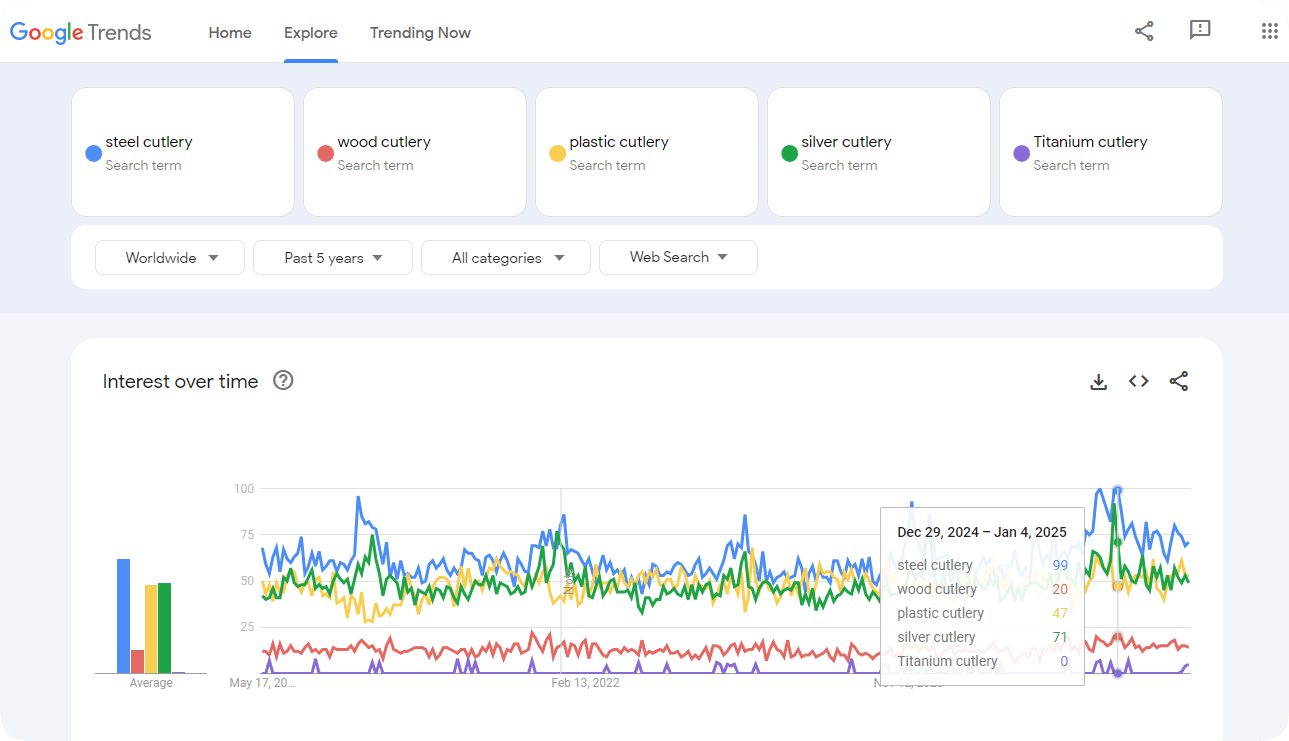The height and width of the screenshot is (741, 1289).
Task: Expand the All categories dropdown
Action: pyautogui.click(x=506, y=258)
